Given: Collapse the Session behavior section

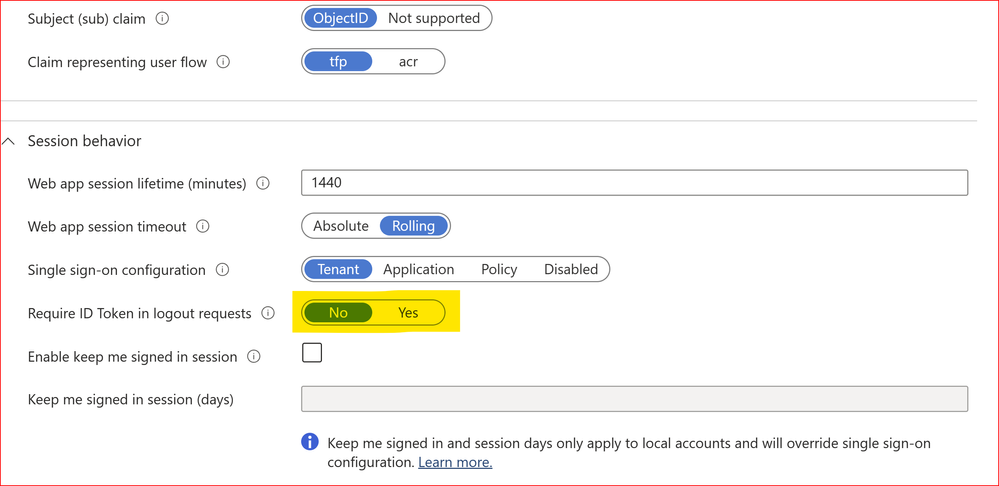Looking at the screenshot, I should [9, 142].
